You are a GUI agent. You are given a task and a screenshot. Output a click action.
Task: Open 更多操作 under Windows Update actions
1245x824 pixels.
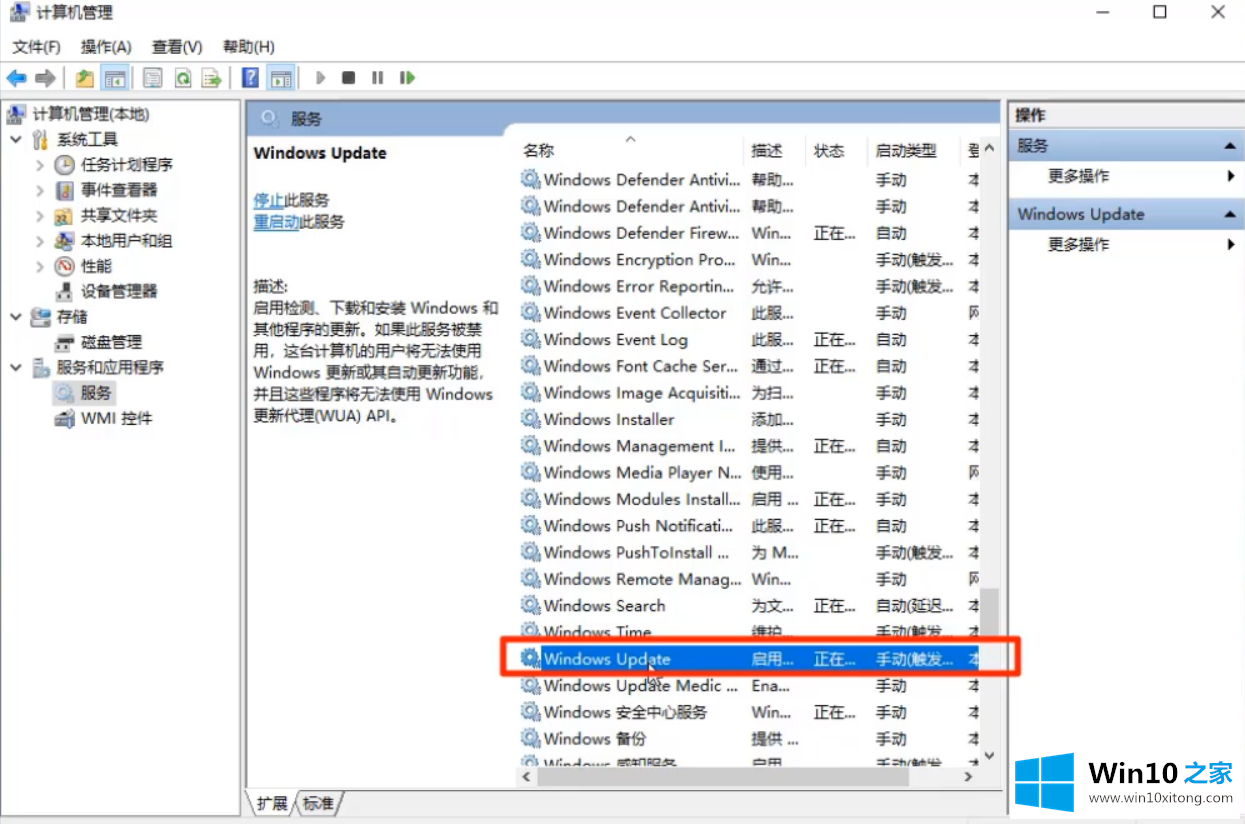[x=1078, y=244]
